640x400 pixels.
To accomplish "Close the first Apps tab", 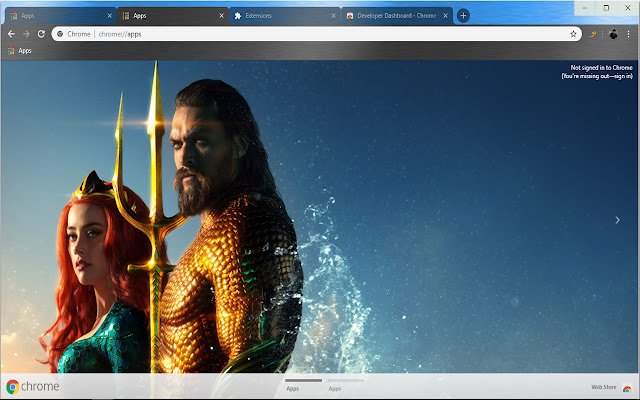I will [109, 16].
